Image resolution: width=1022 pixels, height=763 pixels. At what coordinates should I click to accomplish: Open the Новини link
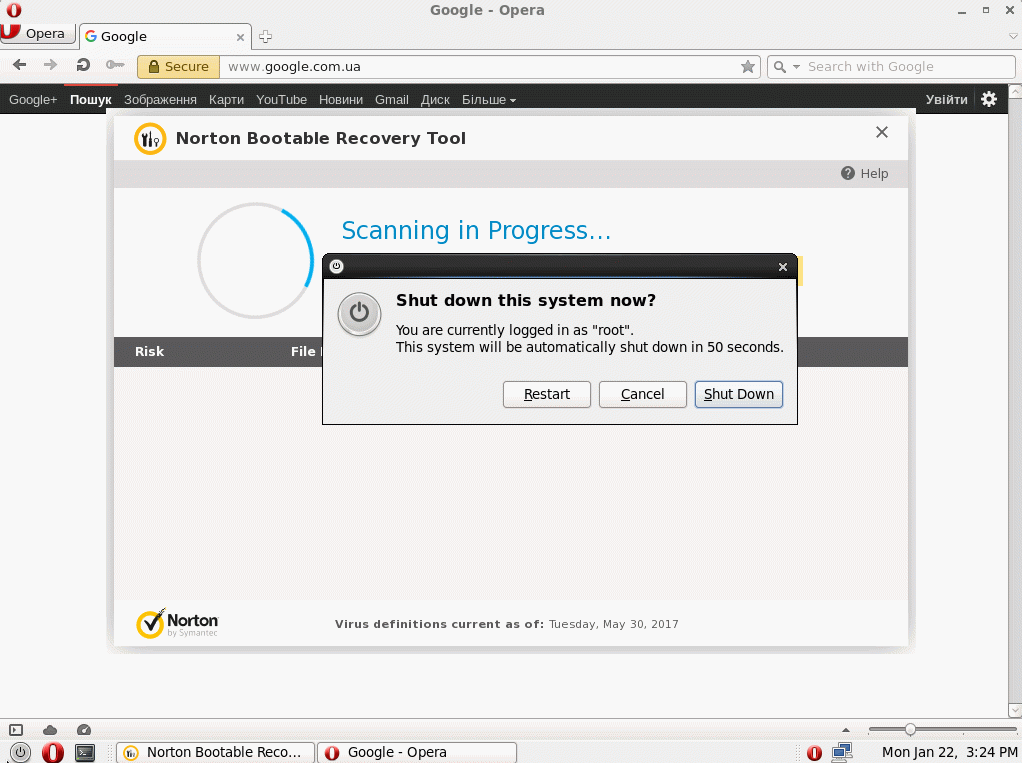[x=341, y=100]
